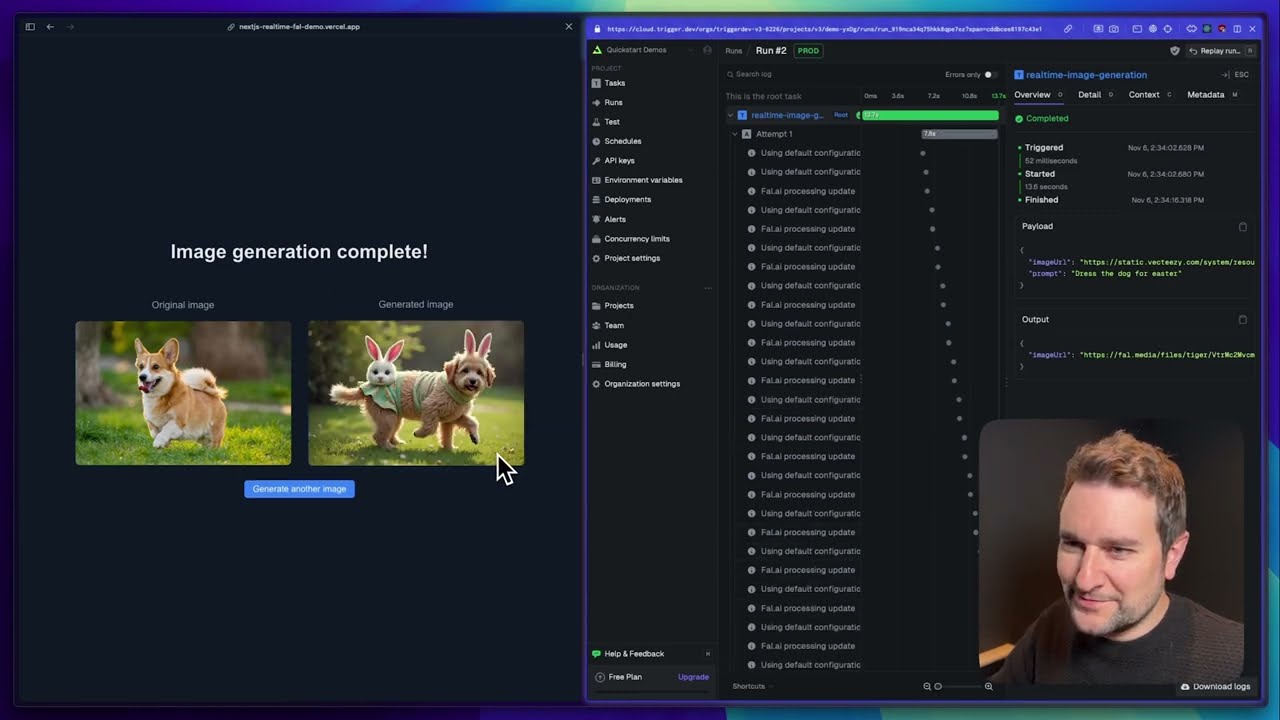This screenshot has width=1280, height=720.
Task: Click the Root badge on task row
Action: [x=841, y=115]
